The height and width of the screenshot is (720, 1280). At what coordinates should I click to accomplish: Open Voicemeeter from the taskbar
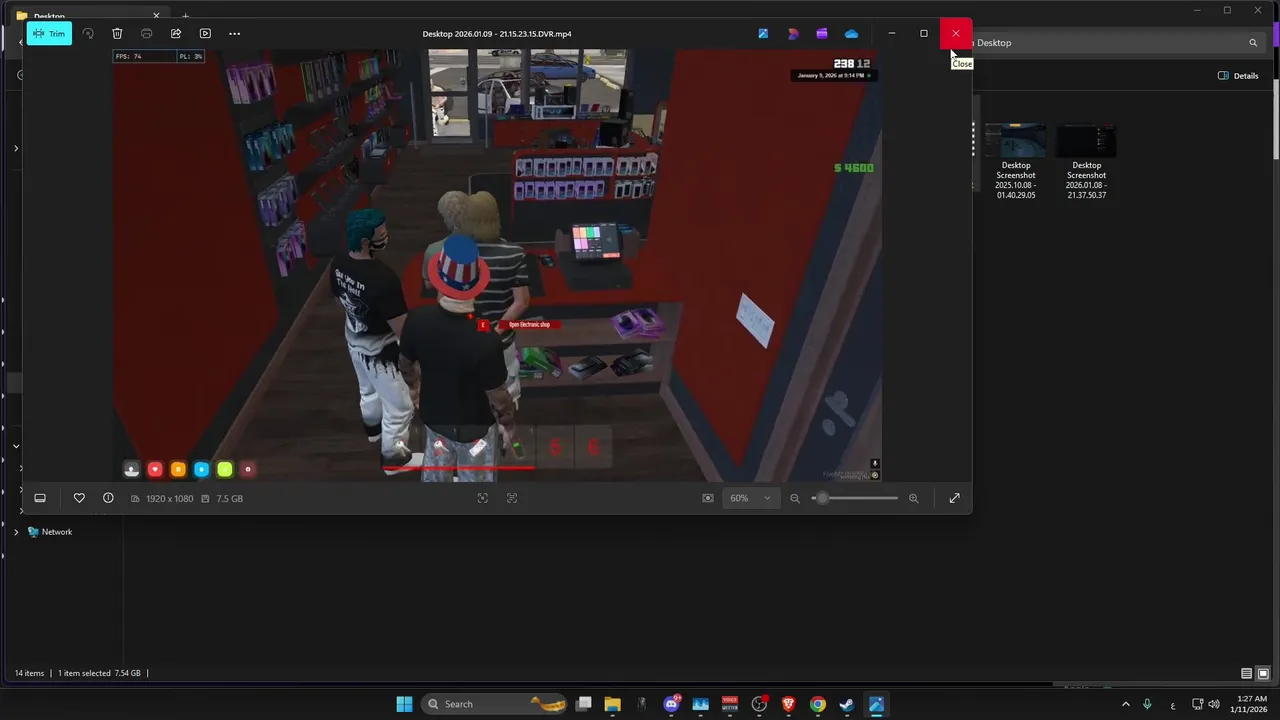(730, 704)
